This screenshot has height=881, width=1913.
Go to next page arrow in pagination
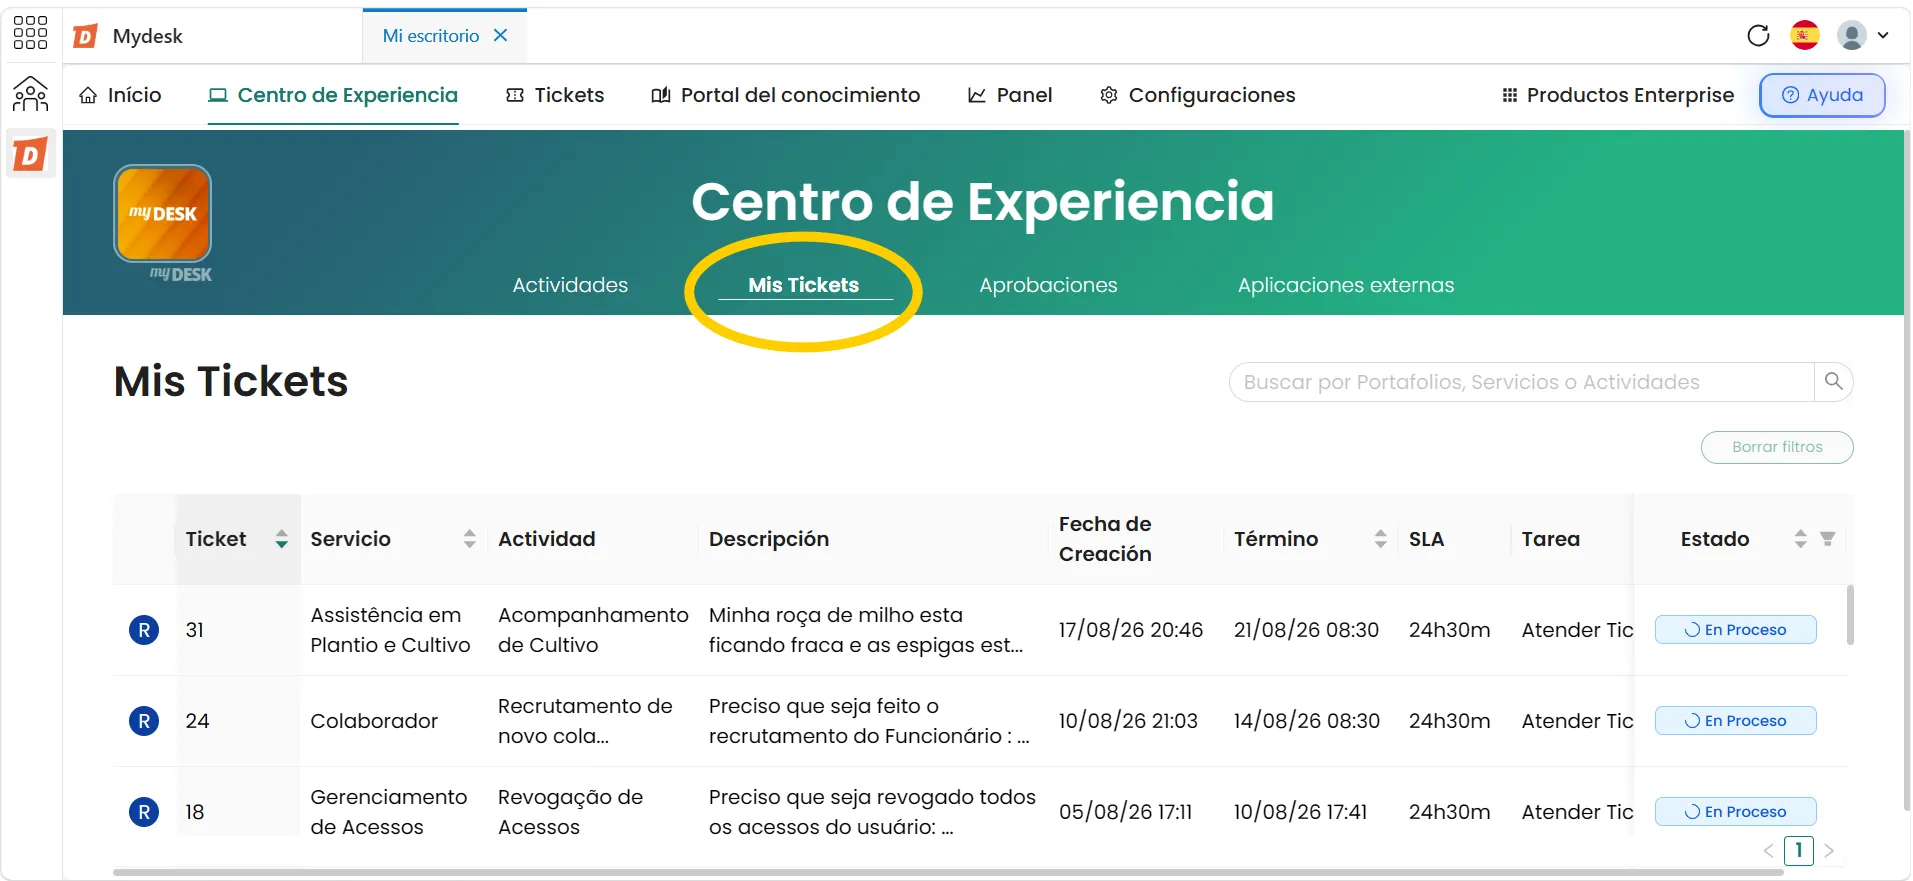pyautogui.click(x=1829, y=851)
